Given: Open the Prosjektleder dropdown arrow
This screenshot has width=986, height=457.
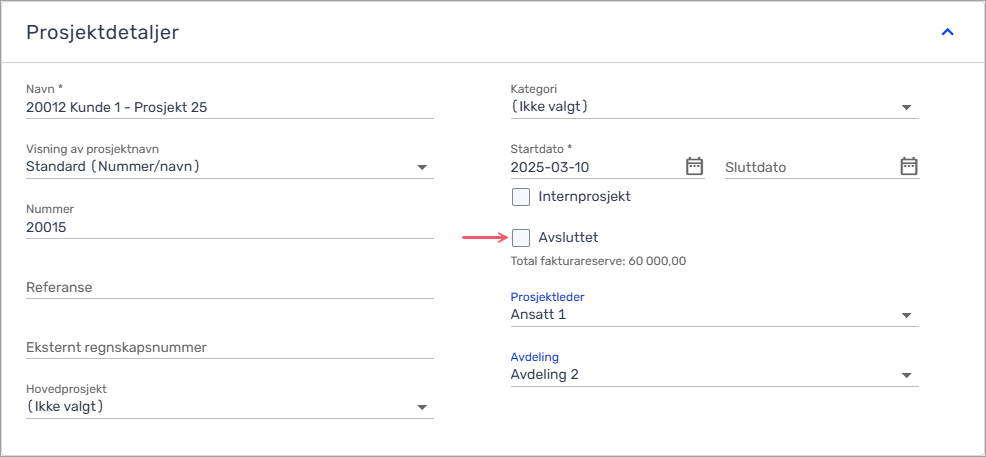Looking at the screenshot, I should point(906,315).
